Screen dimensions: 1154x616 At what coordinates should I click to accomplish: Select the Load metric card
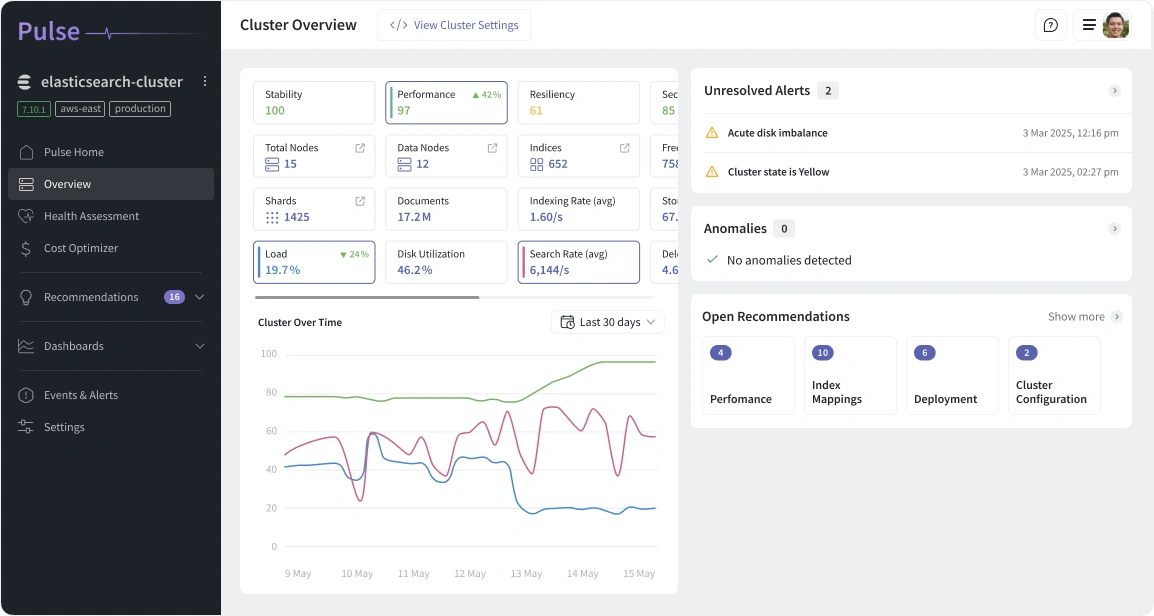313,261
